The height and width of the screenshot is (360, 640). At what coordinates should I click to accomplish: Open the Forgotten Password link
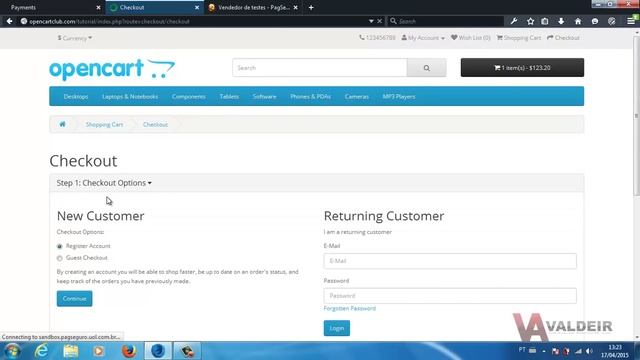(x=350, y=309)
